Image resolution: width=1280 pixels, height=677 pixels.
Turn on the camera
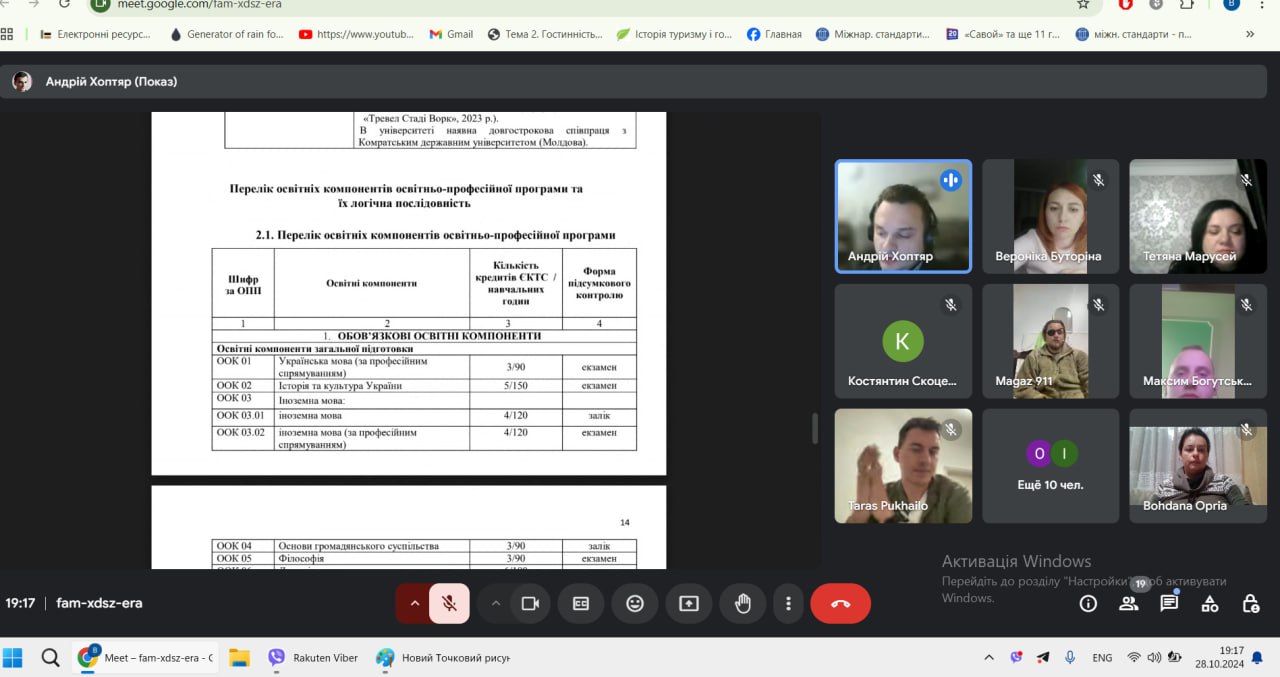click(x=530, y=604)
